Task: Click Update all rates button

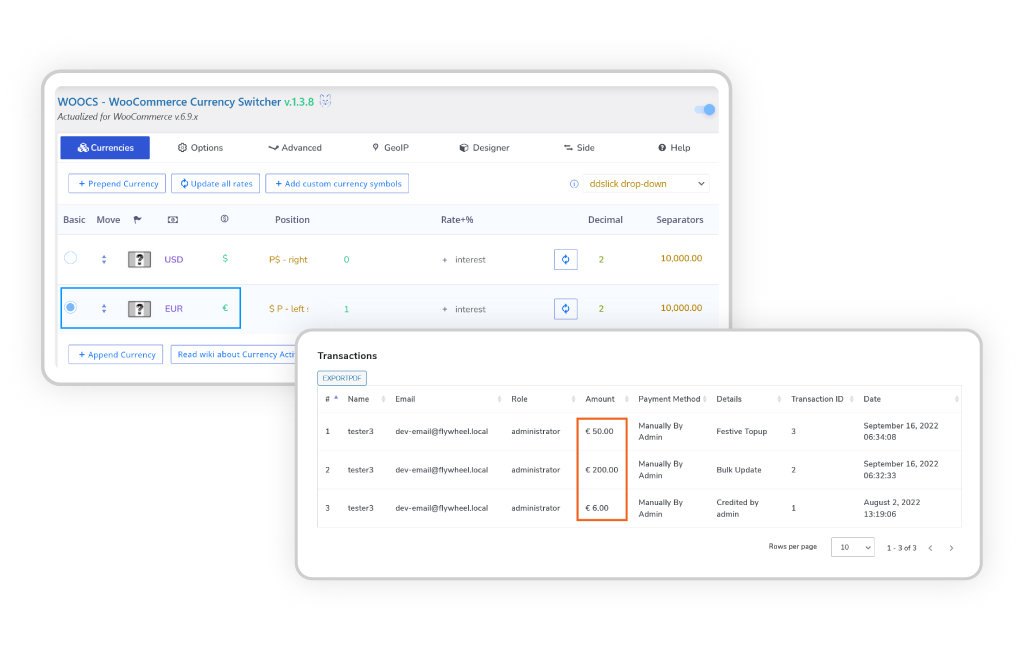Action: coord(216,184)
